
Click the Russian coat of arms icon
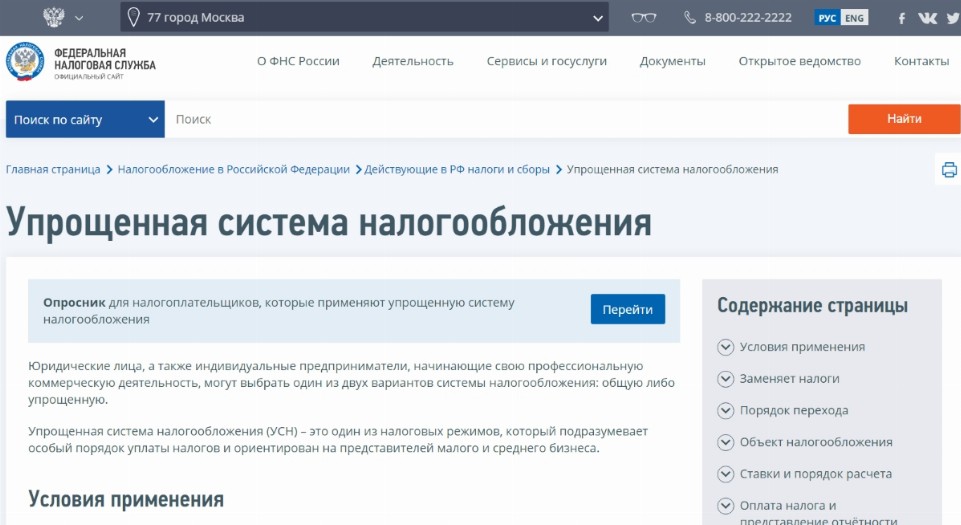tap(54, 17)
